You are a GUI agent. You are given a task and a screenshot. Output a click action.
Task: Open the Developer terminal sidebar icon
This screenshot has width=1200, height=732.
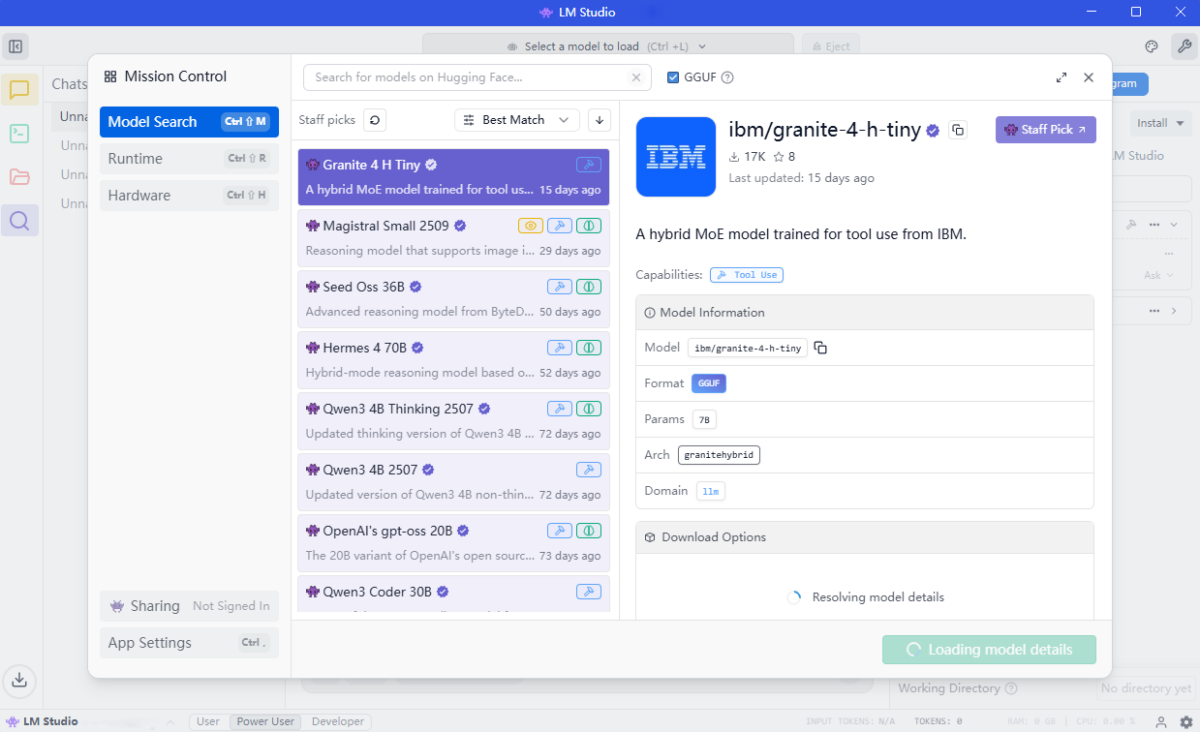click(x=20, y=133)
